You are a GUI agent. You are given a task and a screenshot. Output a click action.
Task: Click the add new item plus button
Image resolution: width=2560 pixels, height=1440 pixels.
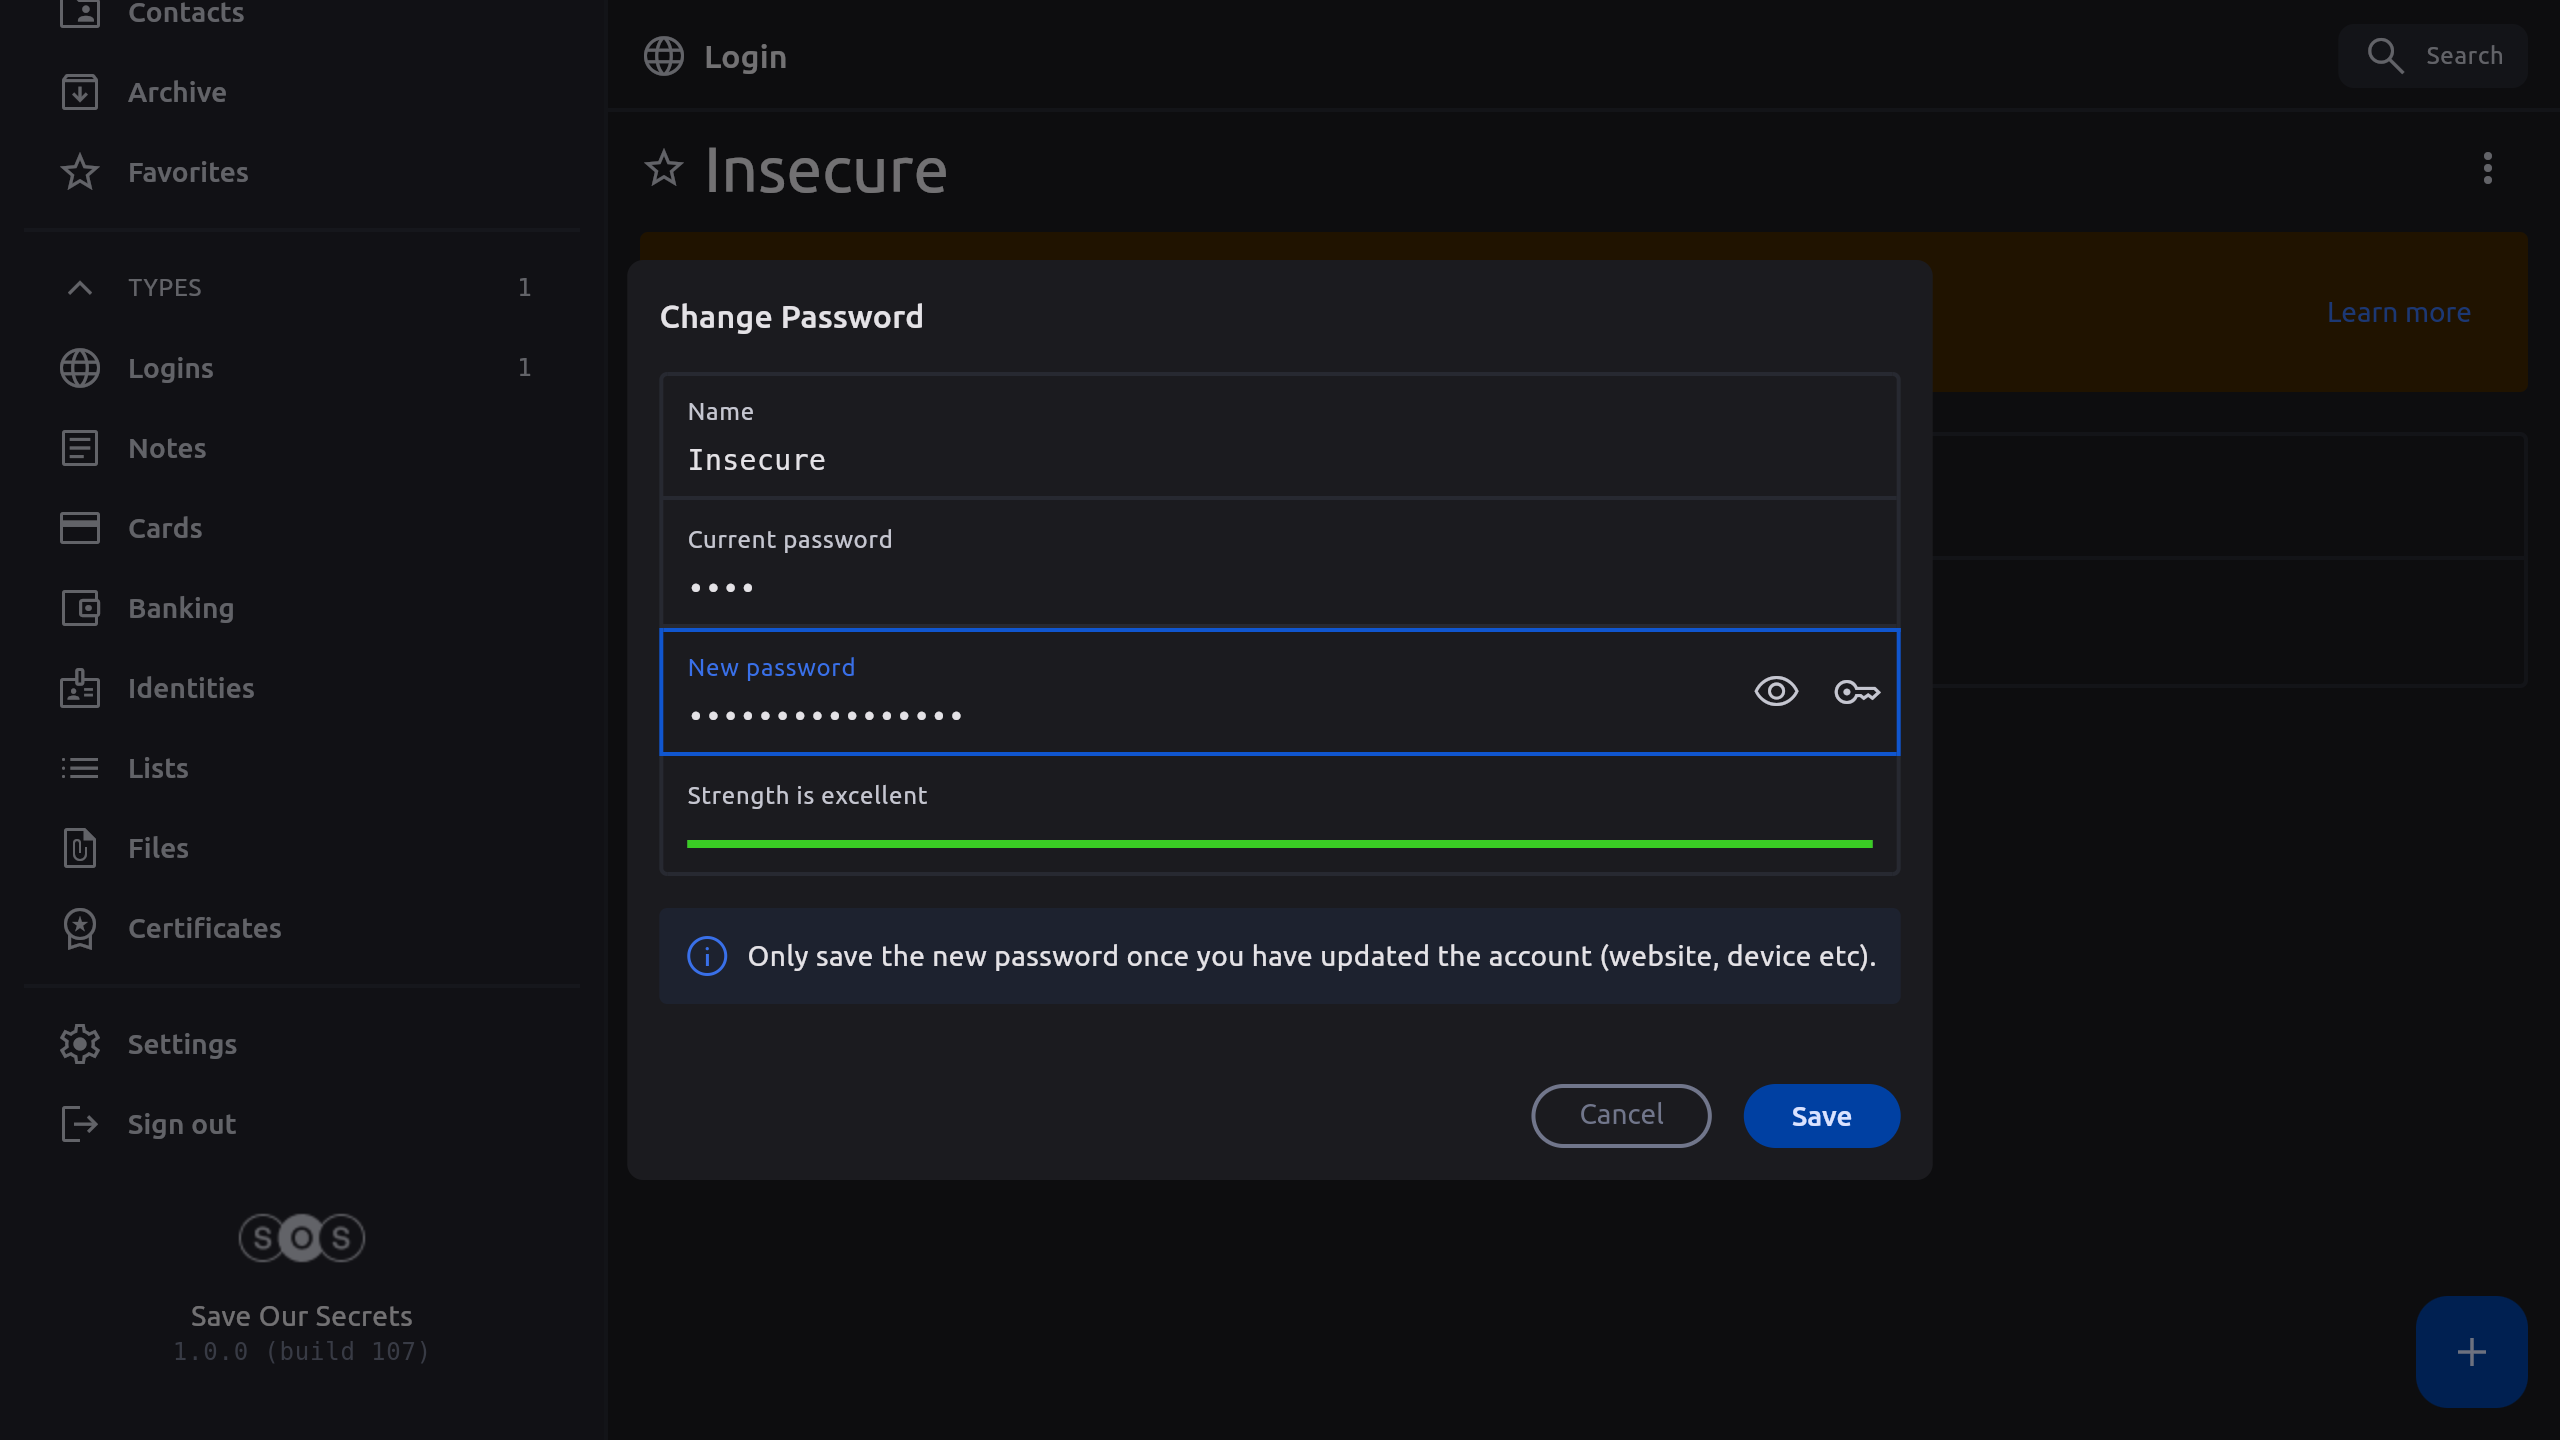pyautogui.click(x=2471, y=1352)
